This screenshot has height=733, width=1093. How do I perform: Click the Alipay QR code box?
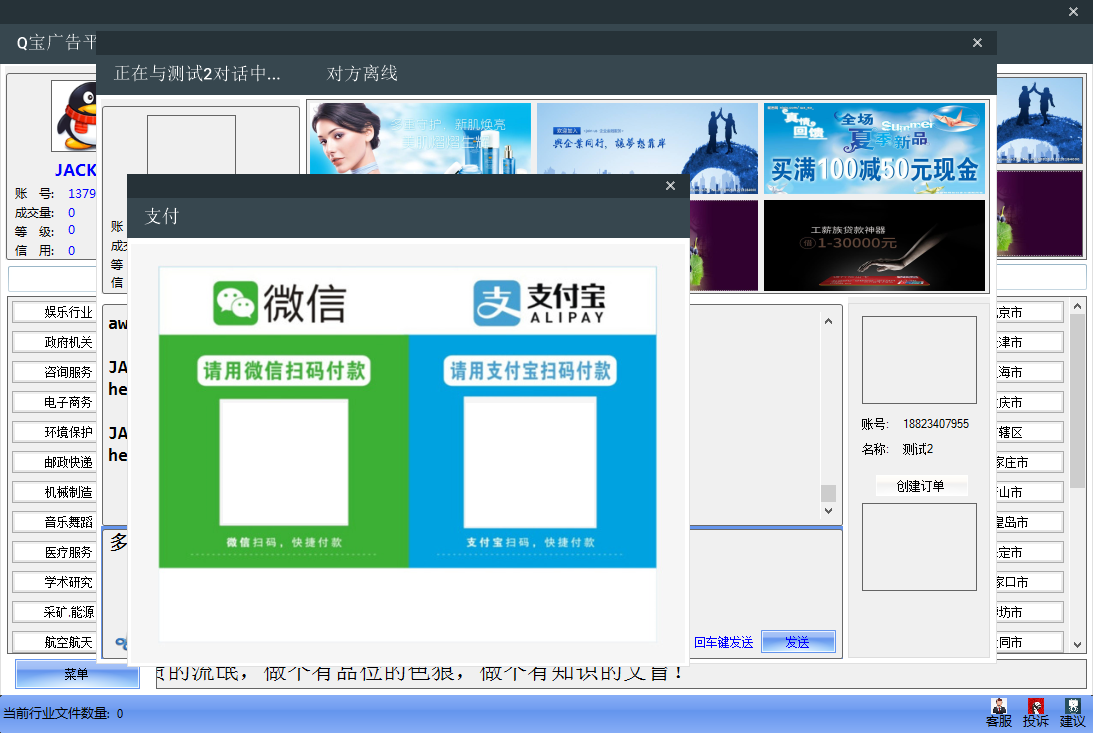pos(530,462)
